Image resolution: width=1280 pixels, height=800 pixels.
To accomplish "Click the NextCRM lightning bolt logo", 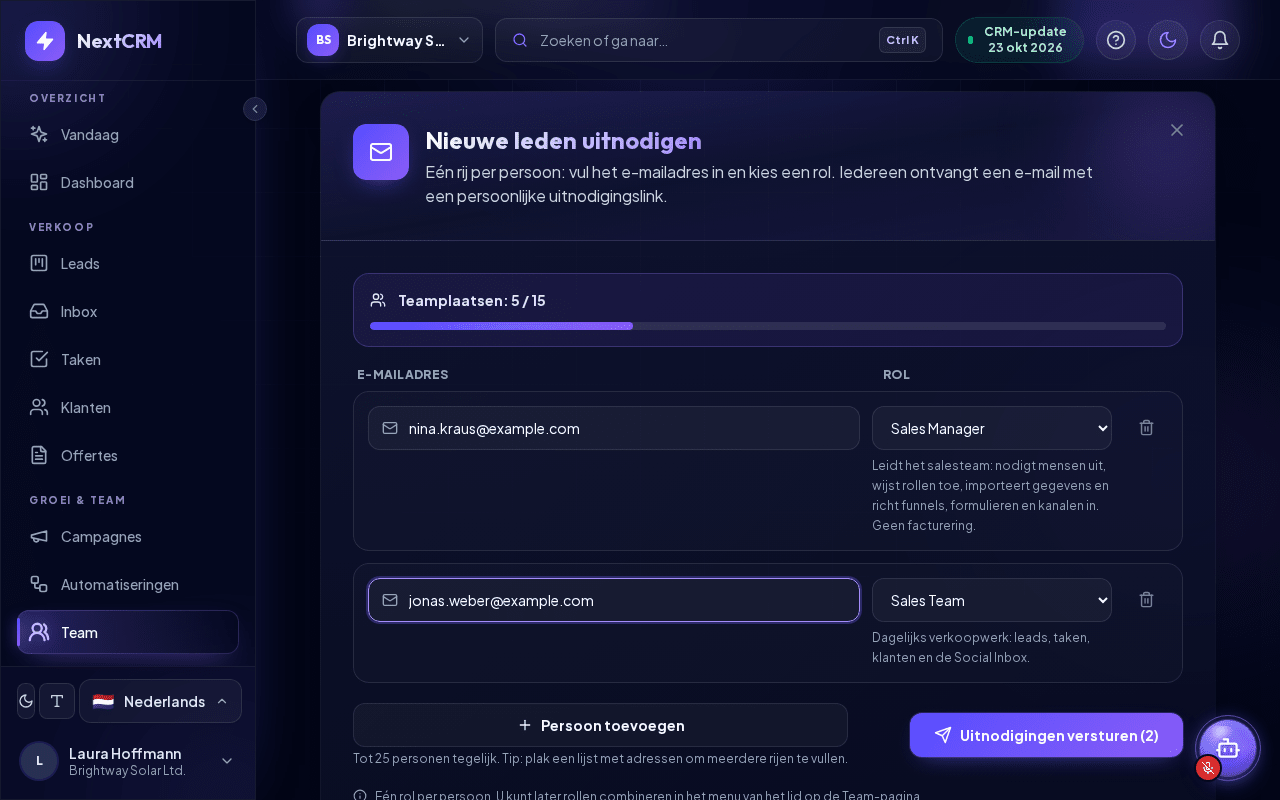I will click(45, 41).
